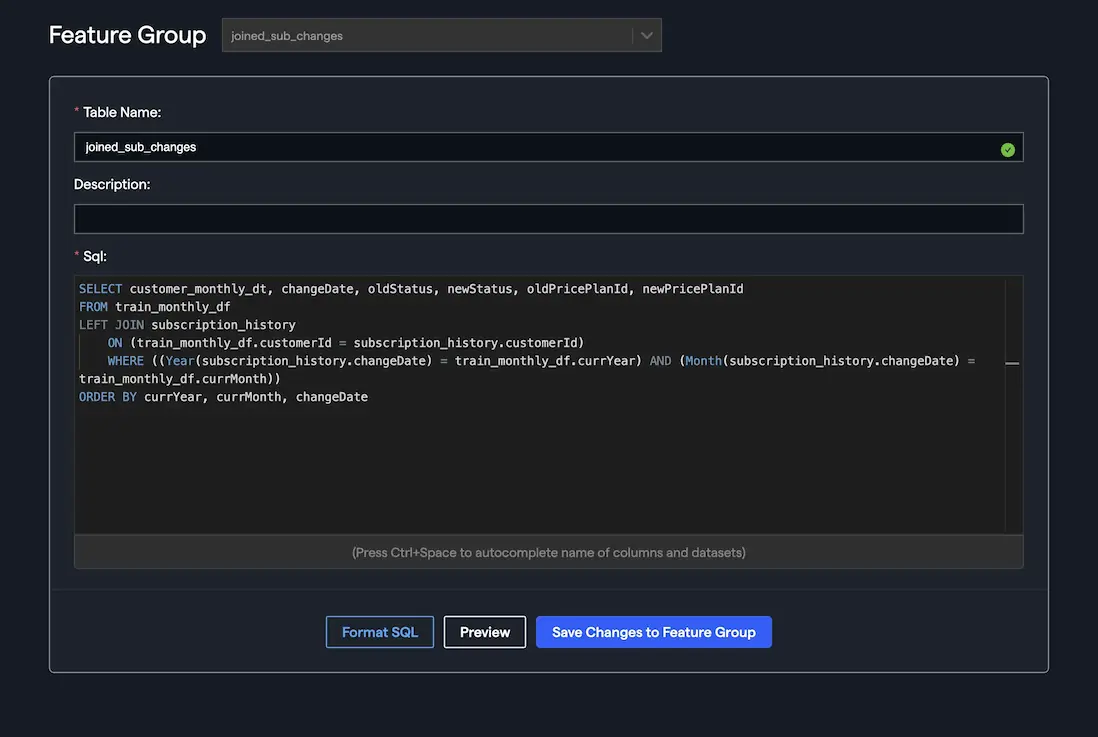Screen dimensions: 1098x737
Task: Click the LEFT JOIN subscription_history line
Action: 187,325
